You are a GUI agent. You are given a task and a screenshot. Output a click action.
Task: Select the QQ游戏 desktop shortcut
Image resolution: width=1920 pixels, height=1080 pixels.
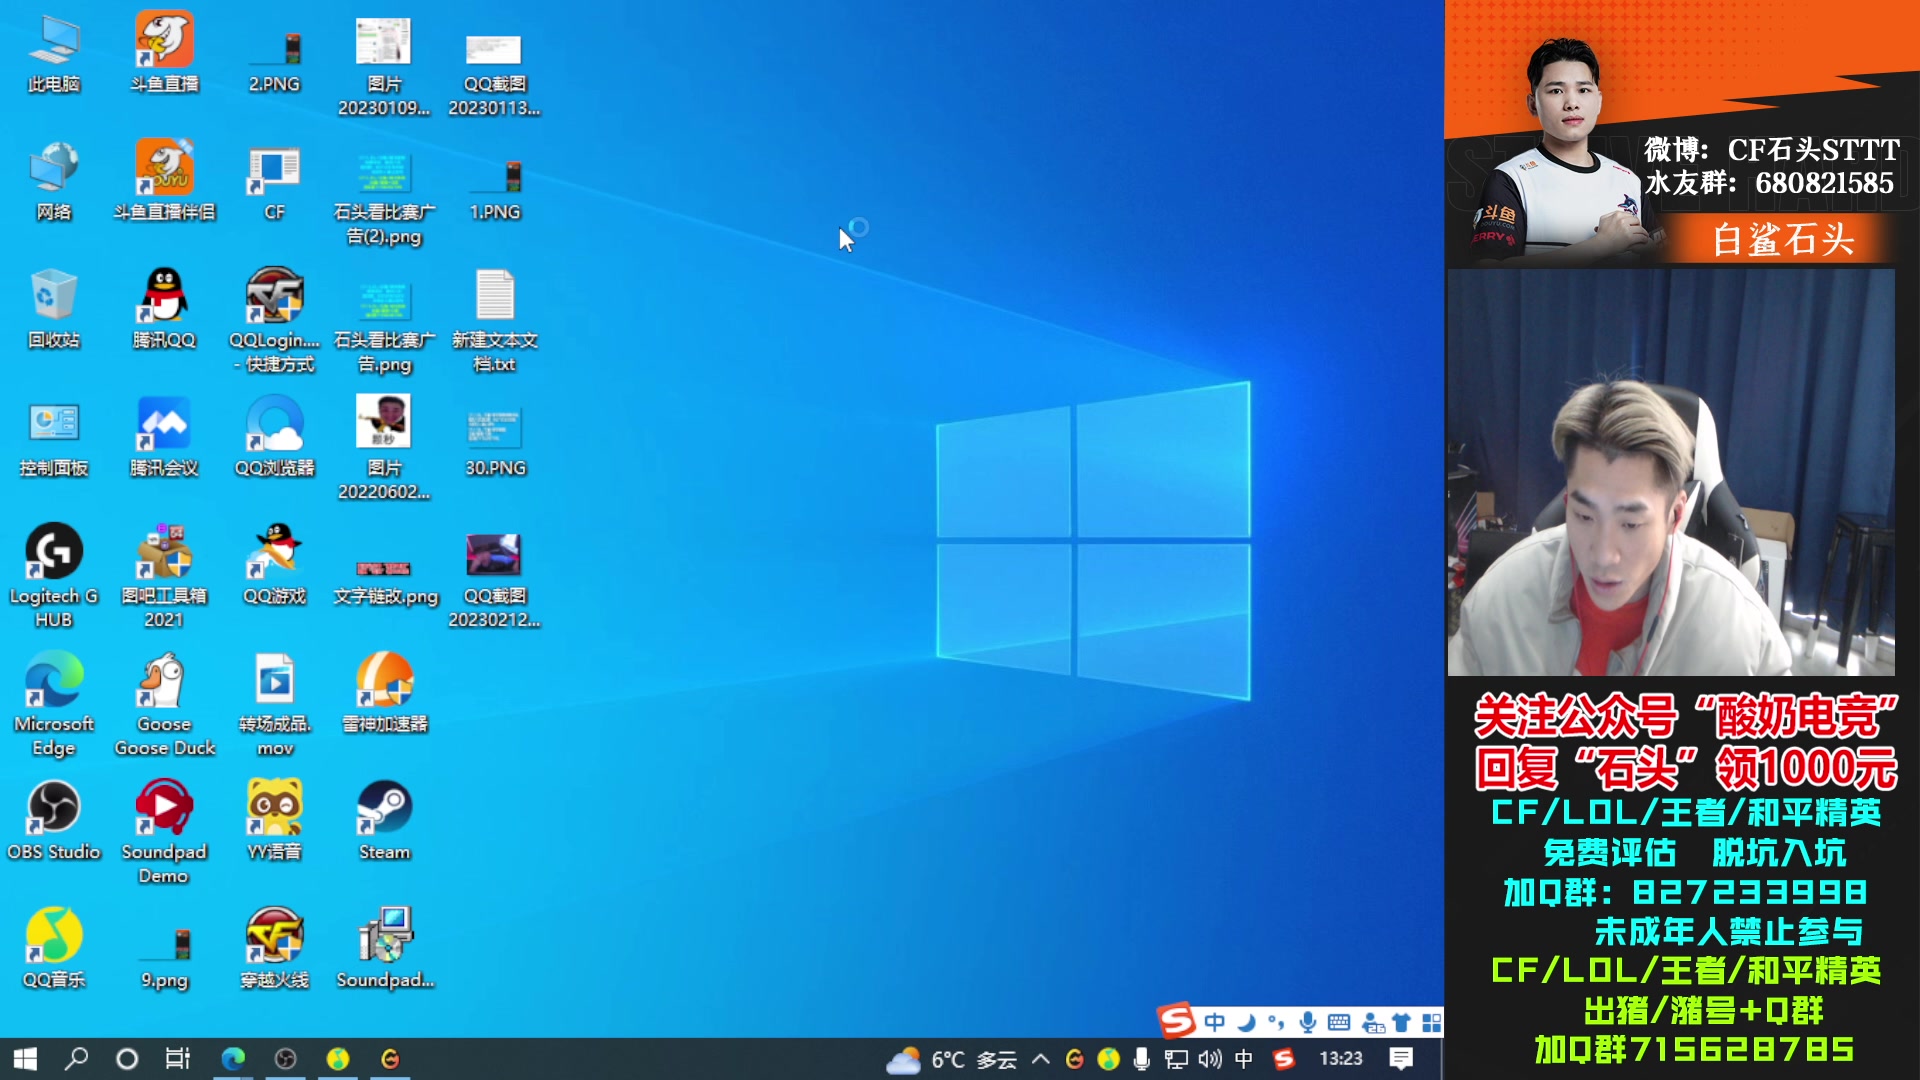coord(274,566)
